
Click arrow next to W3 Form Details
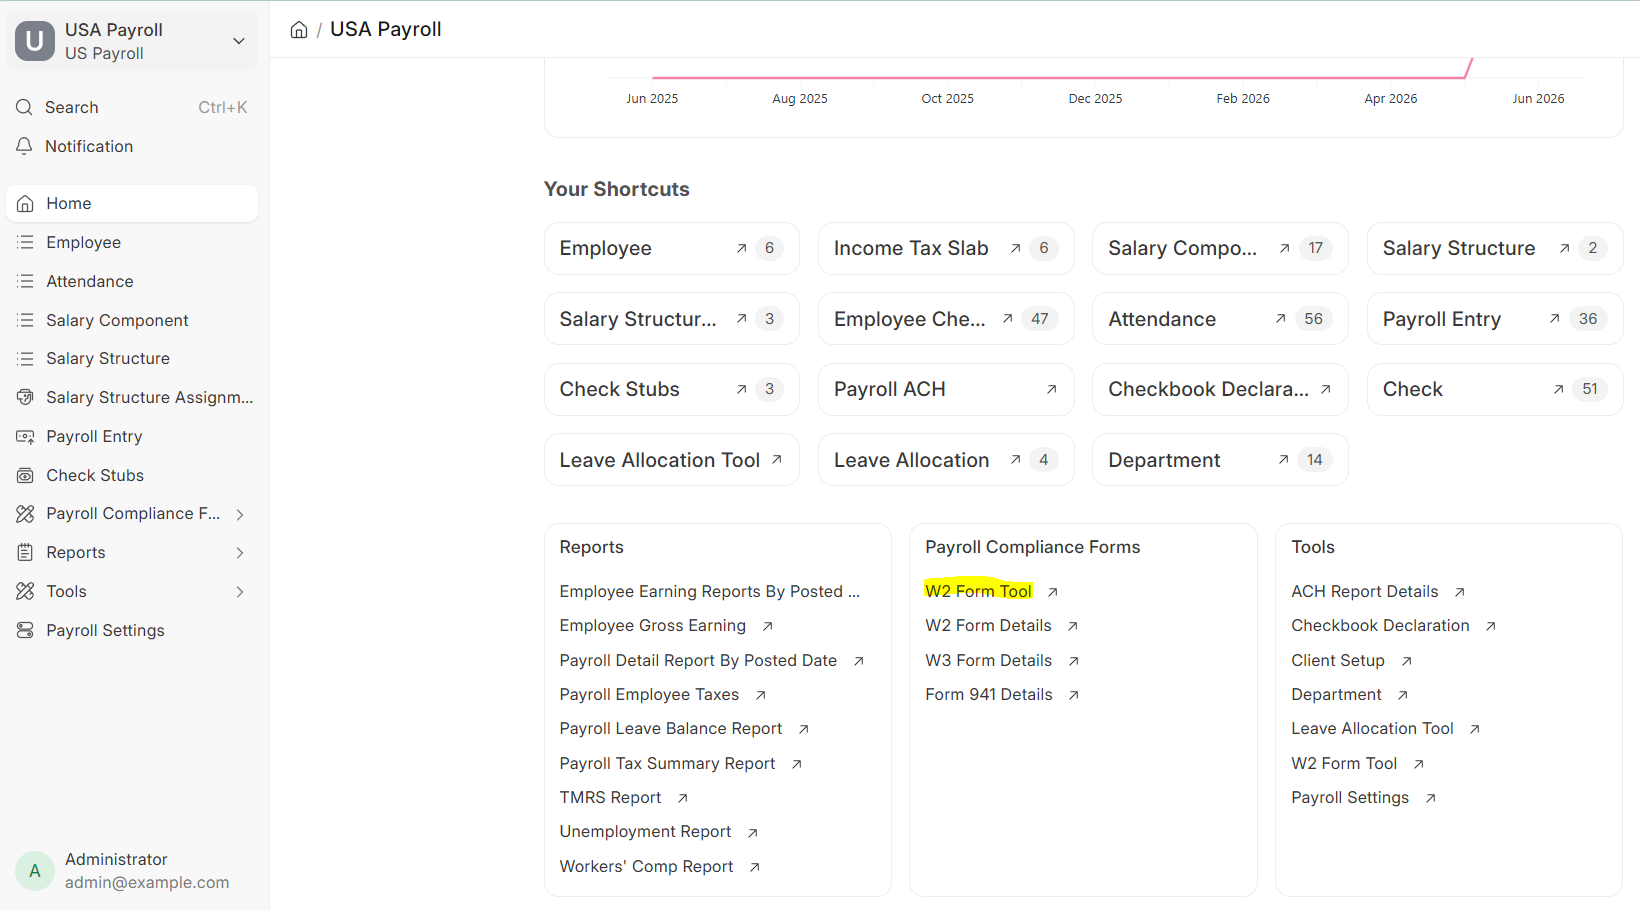pyautogui.click(x=1073, y=661)
